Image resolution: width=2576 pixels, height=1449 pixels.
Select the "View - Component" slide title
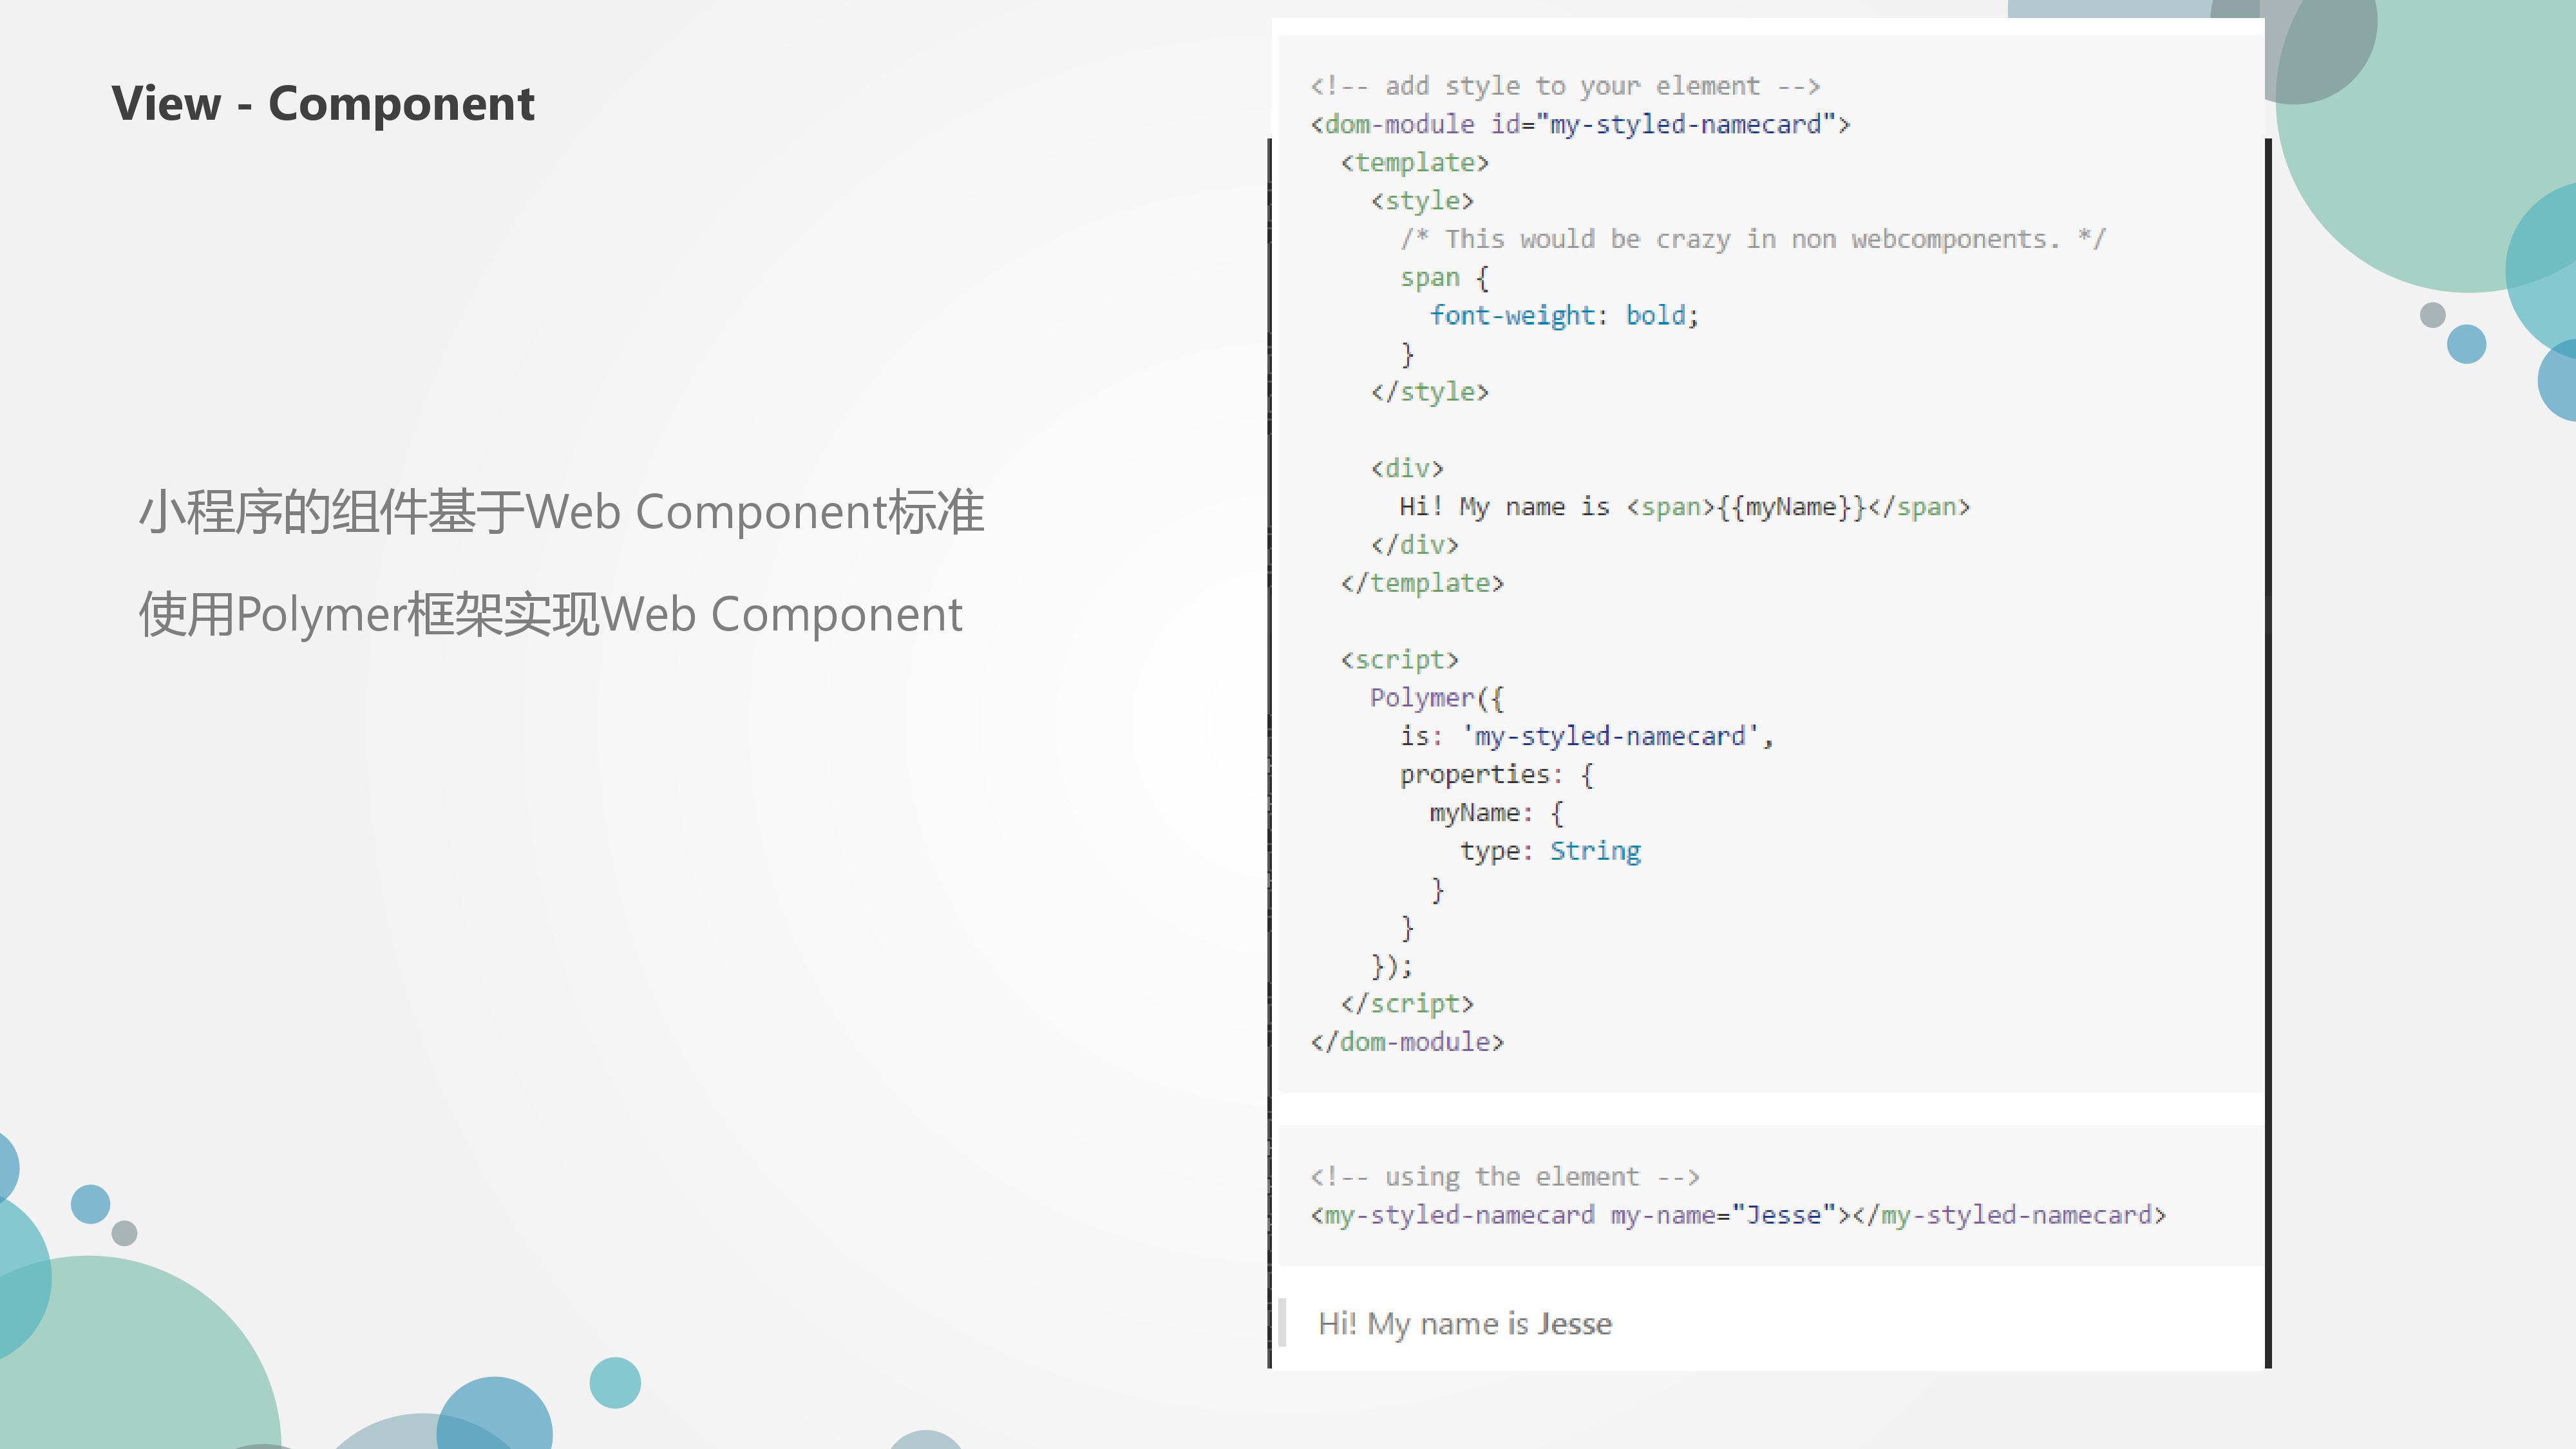(x=323, y=104)
